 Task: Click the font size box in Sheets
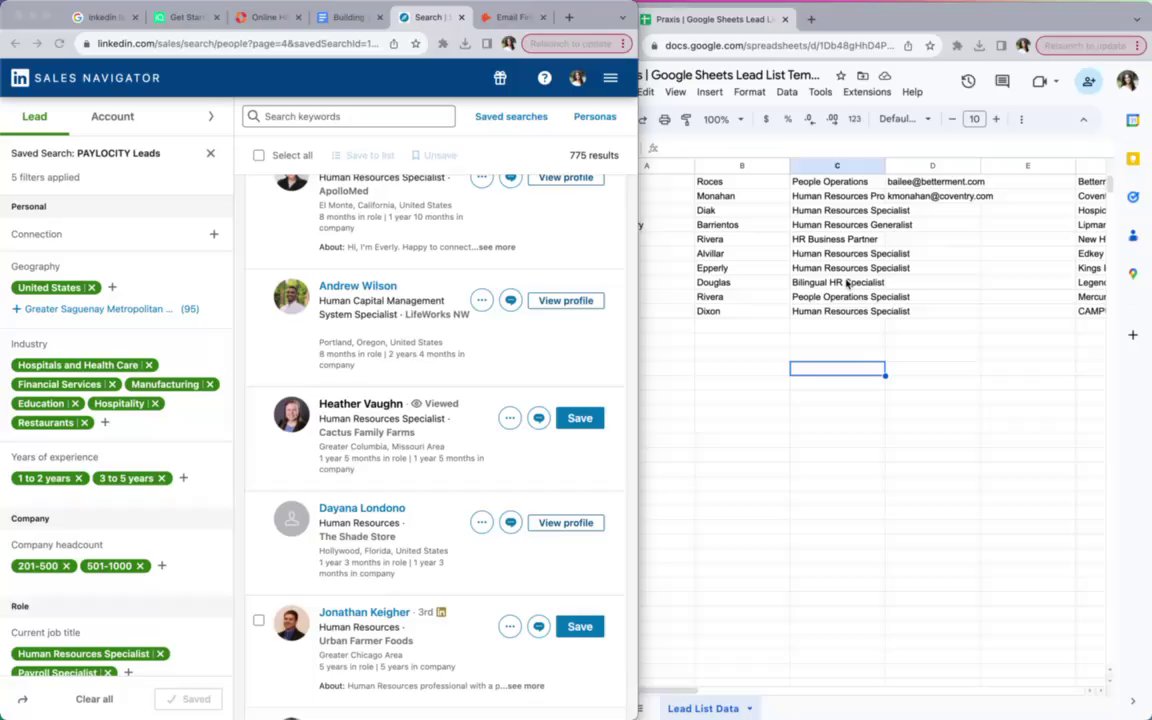coord(974,119)
